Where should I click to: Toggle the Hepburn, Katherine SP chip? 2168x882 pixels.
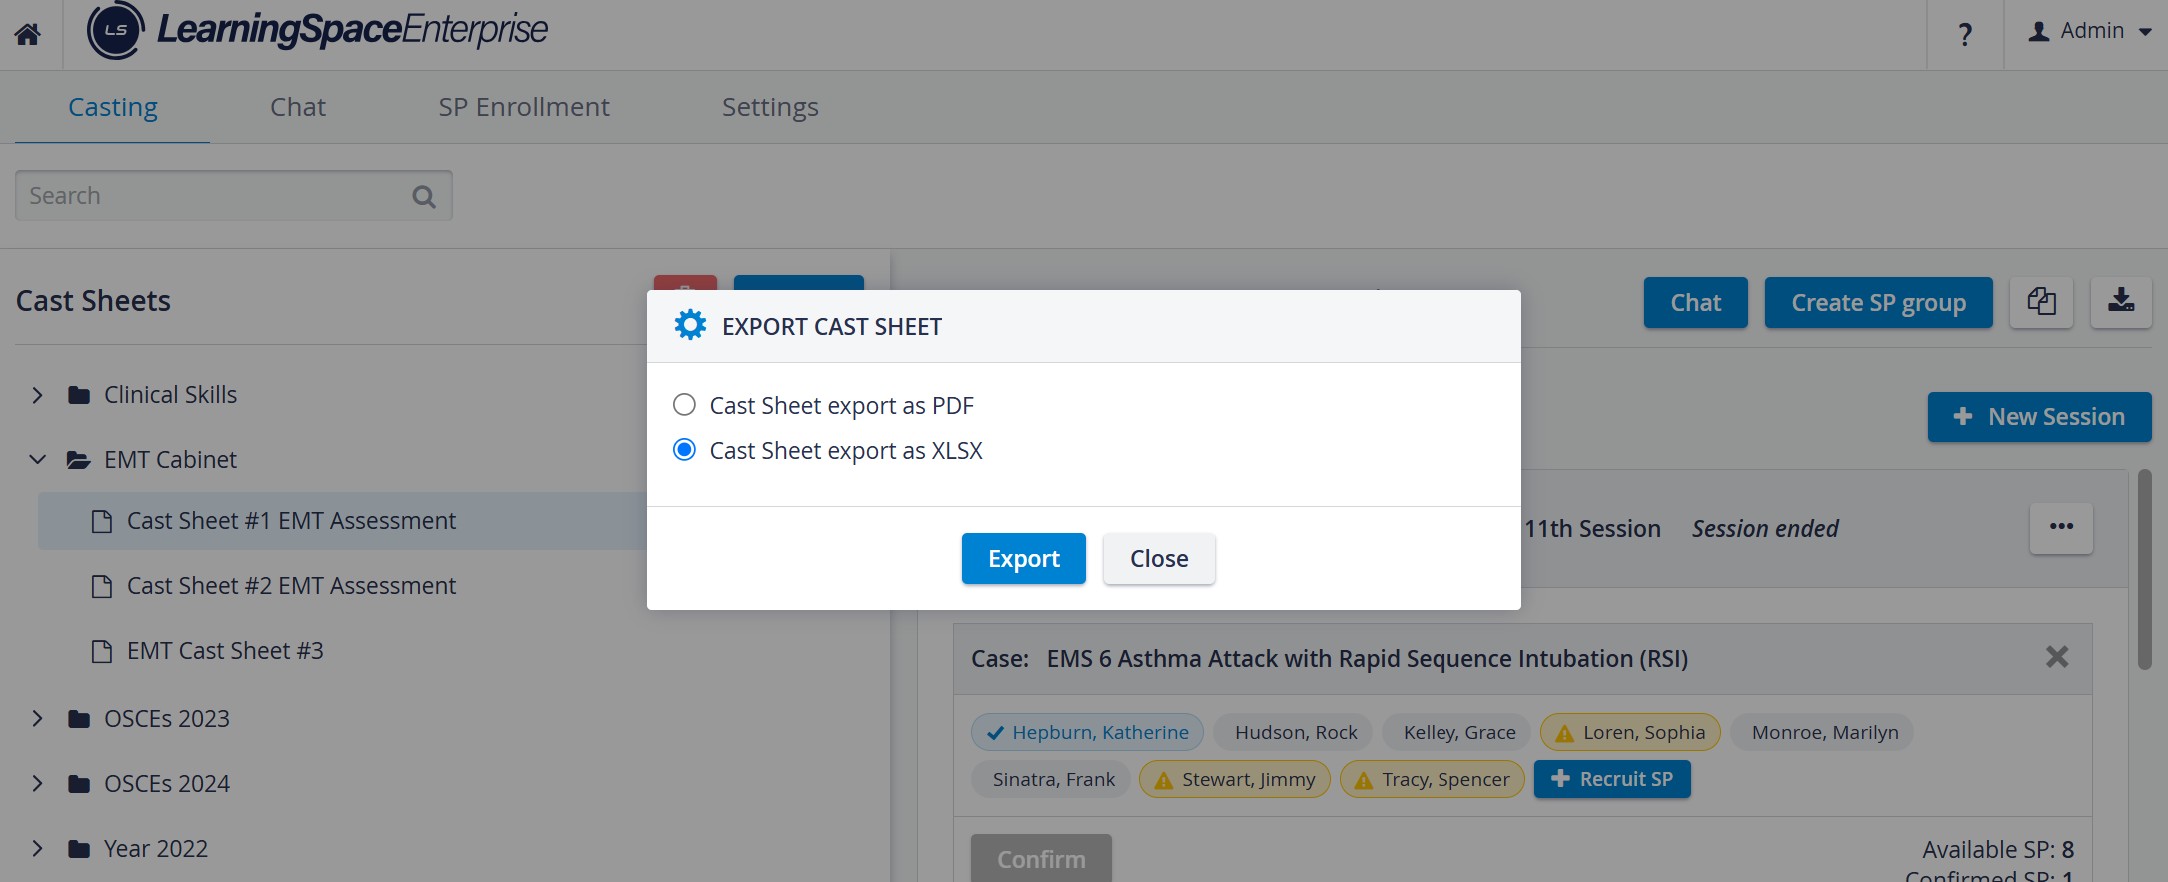click(x=1087, y=732)
